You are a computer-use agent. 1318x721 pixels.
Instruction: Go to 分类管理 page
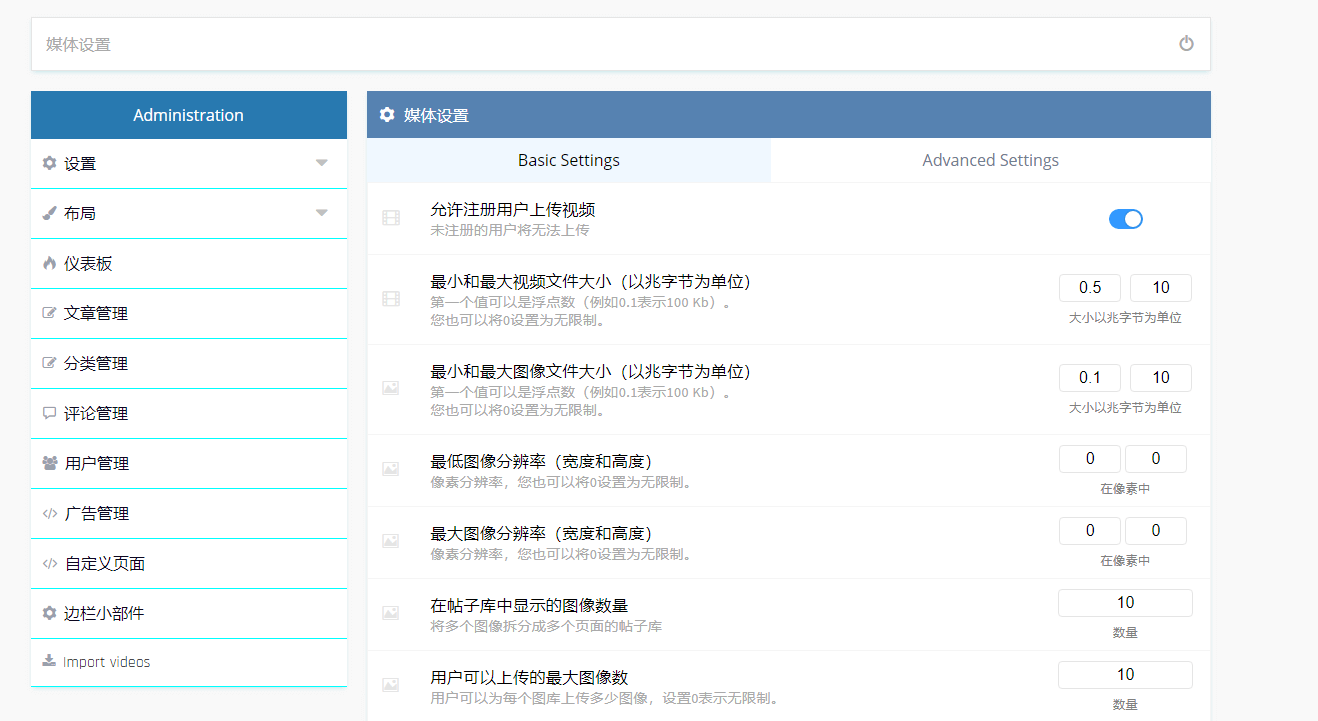189,364
